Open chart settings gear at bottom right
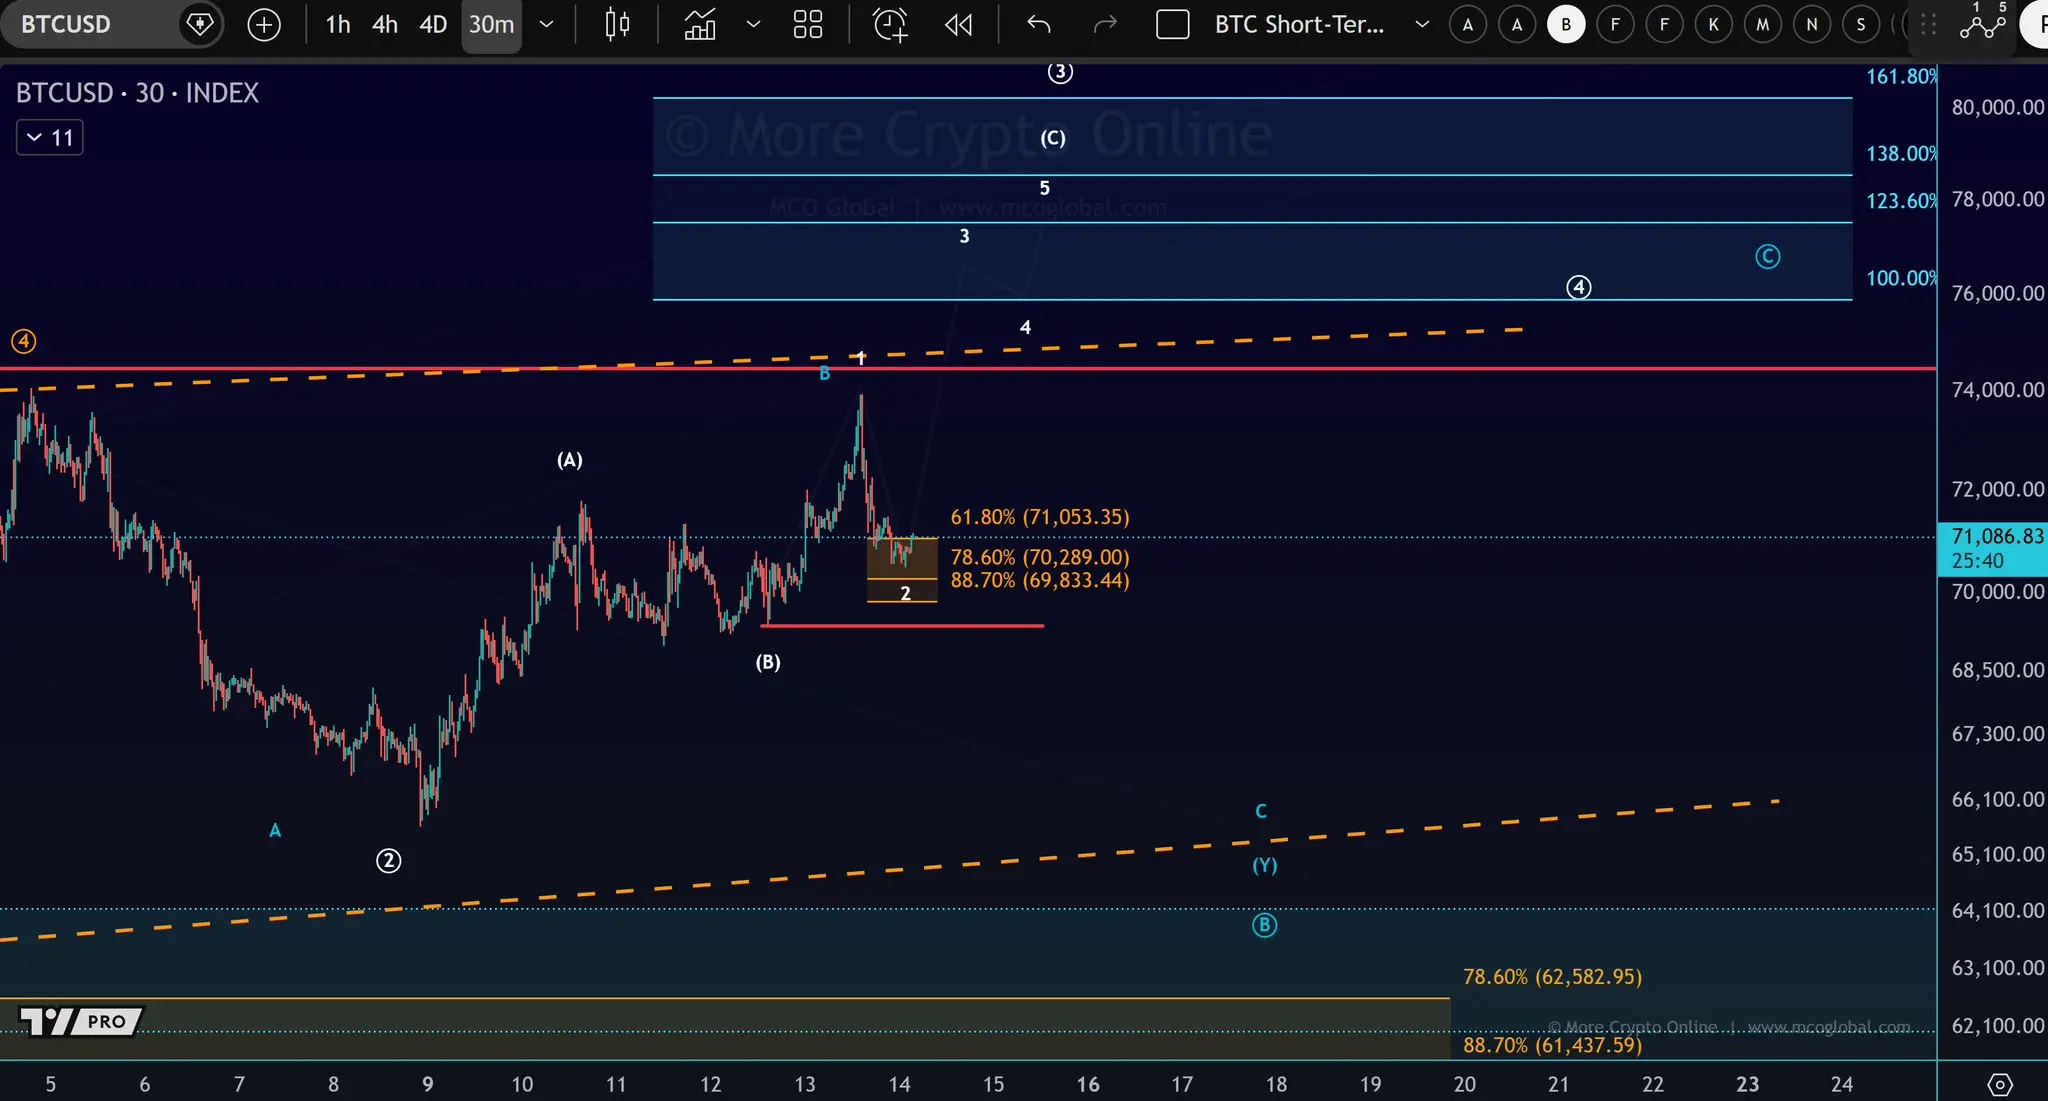The width and height of the screenshot is (2048, 1101). pyautogui.click(x=1999, y=1084)
